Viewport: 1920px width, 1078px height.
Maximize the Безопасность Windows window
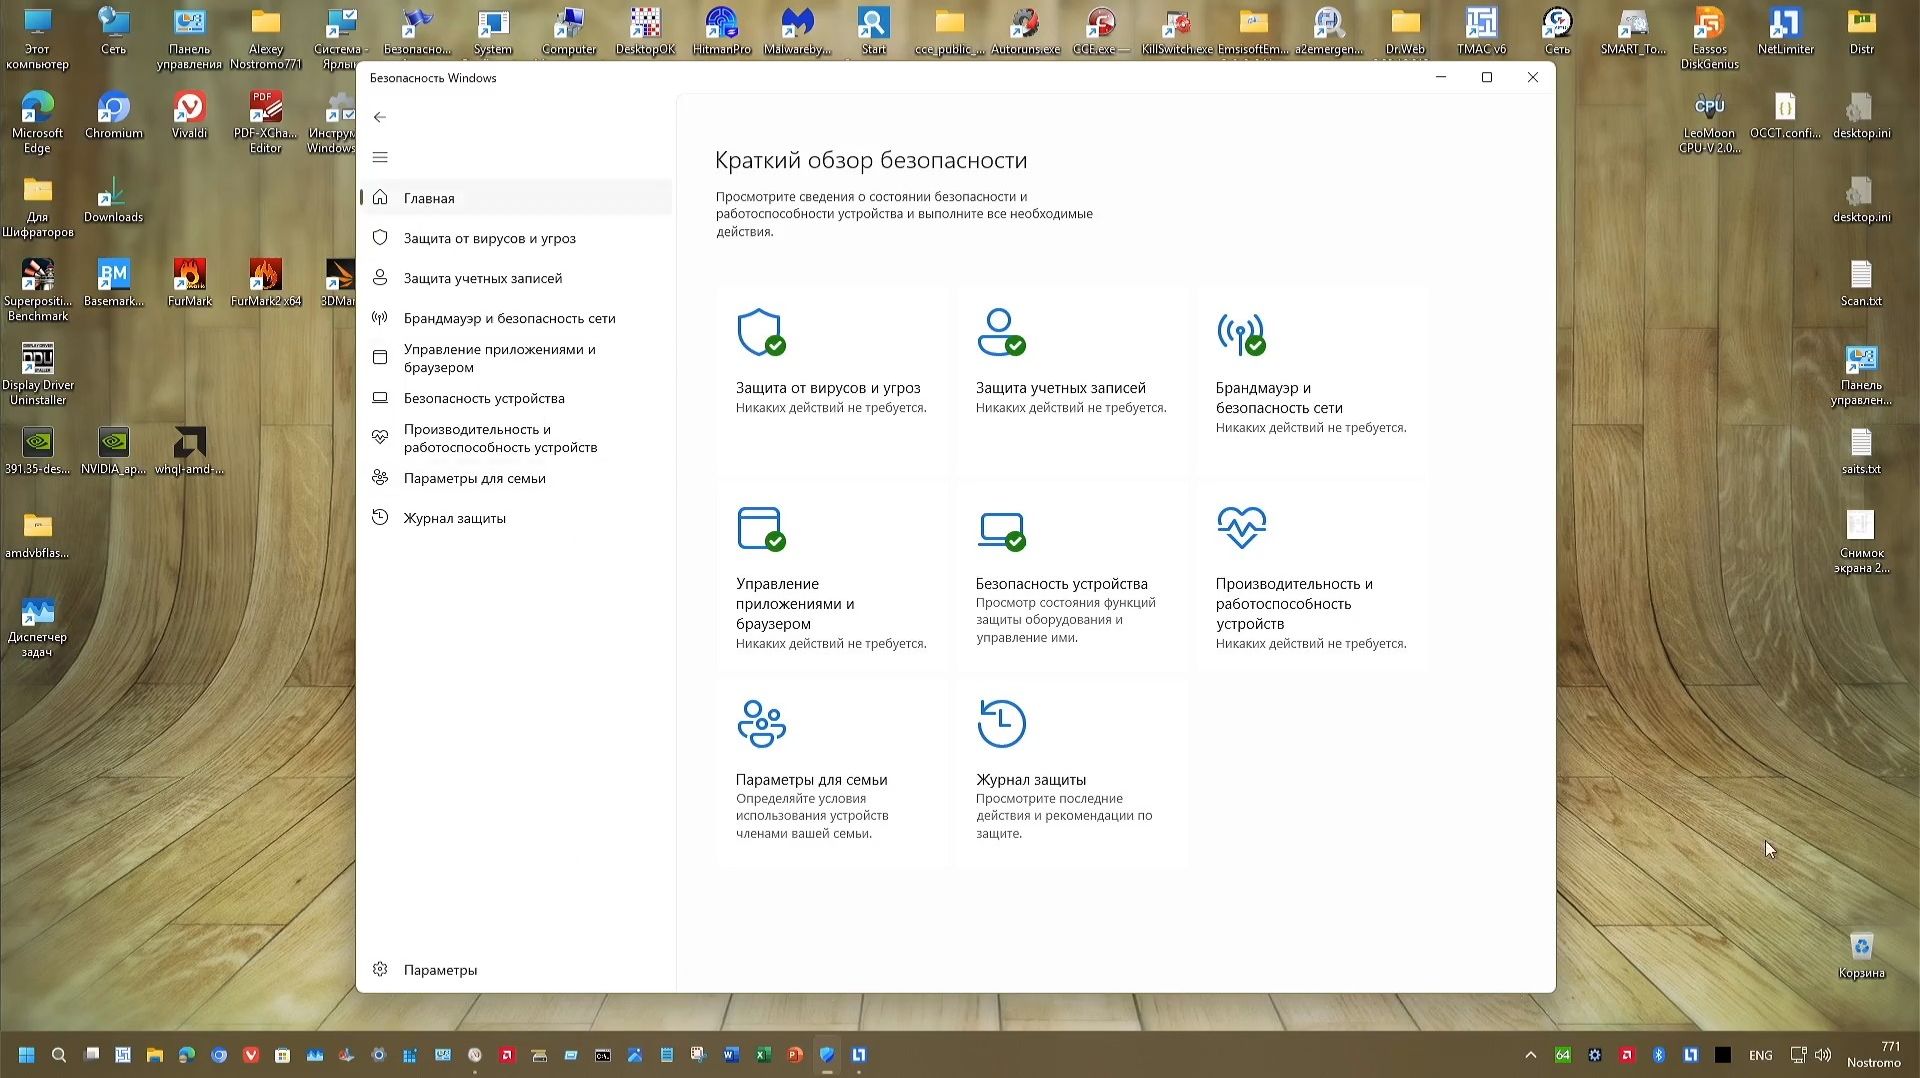coord(1487,77)
